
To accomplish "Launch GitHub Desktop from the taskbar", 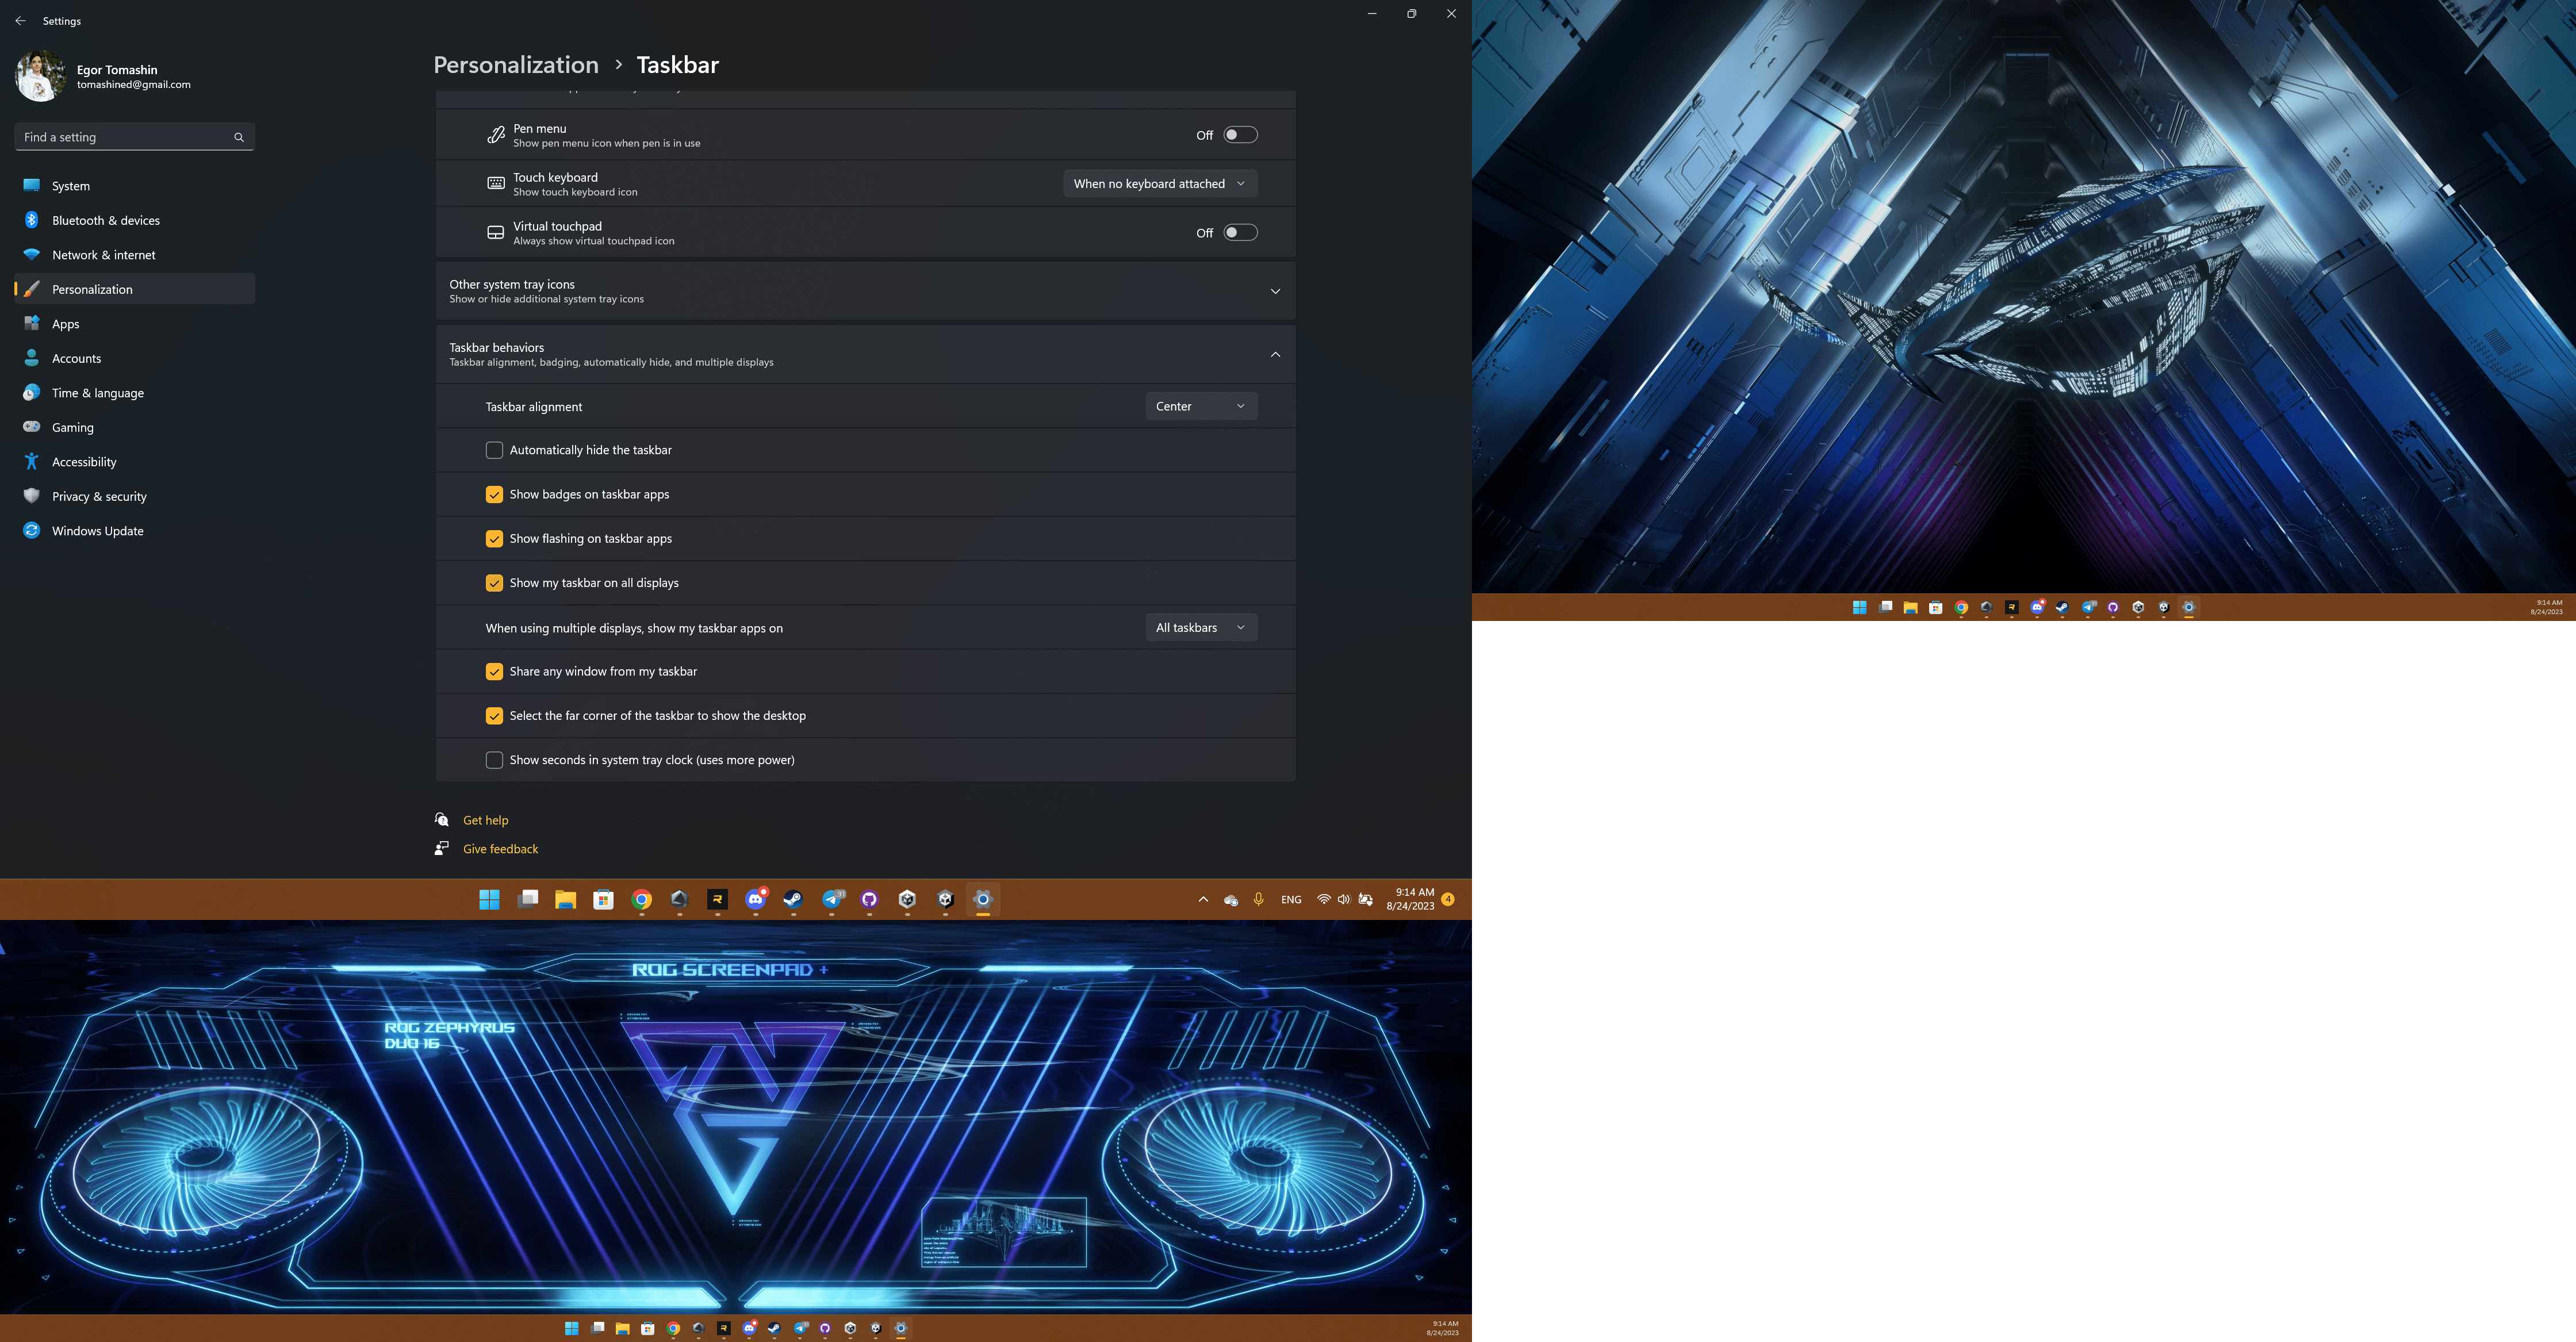I will click(869, 899).
